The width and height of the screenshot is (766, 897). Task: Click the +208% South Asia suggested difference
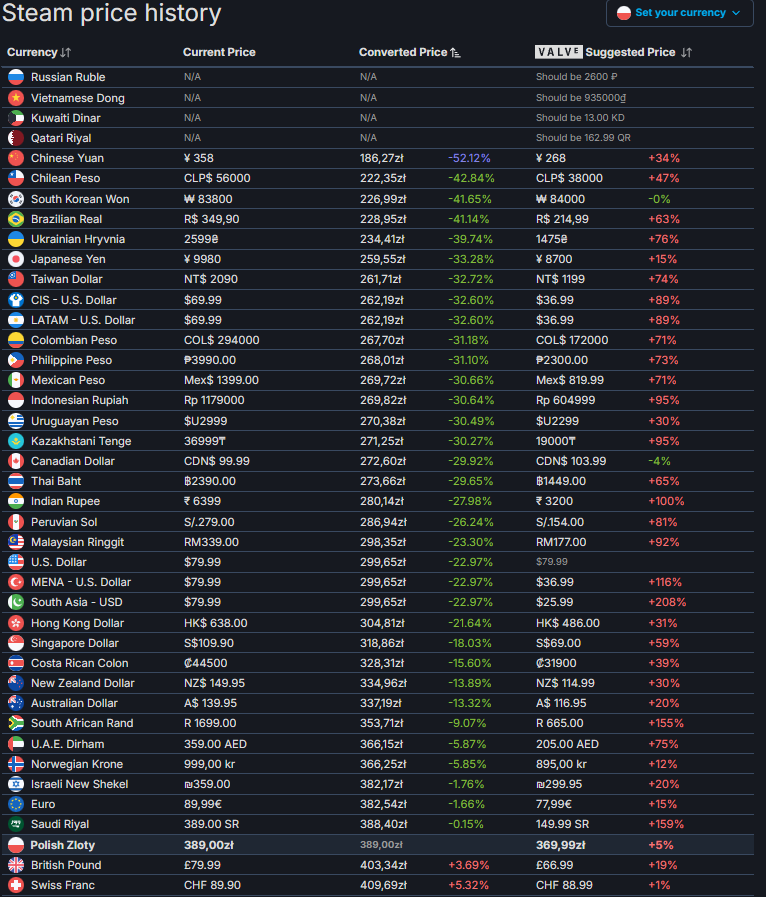(x=667, y=602)
